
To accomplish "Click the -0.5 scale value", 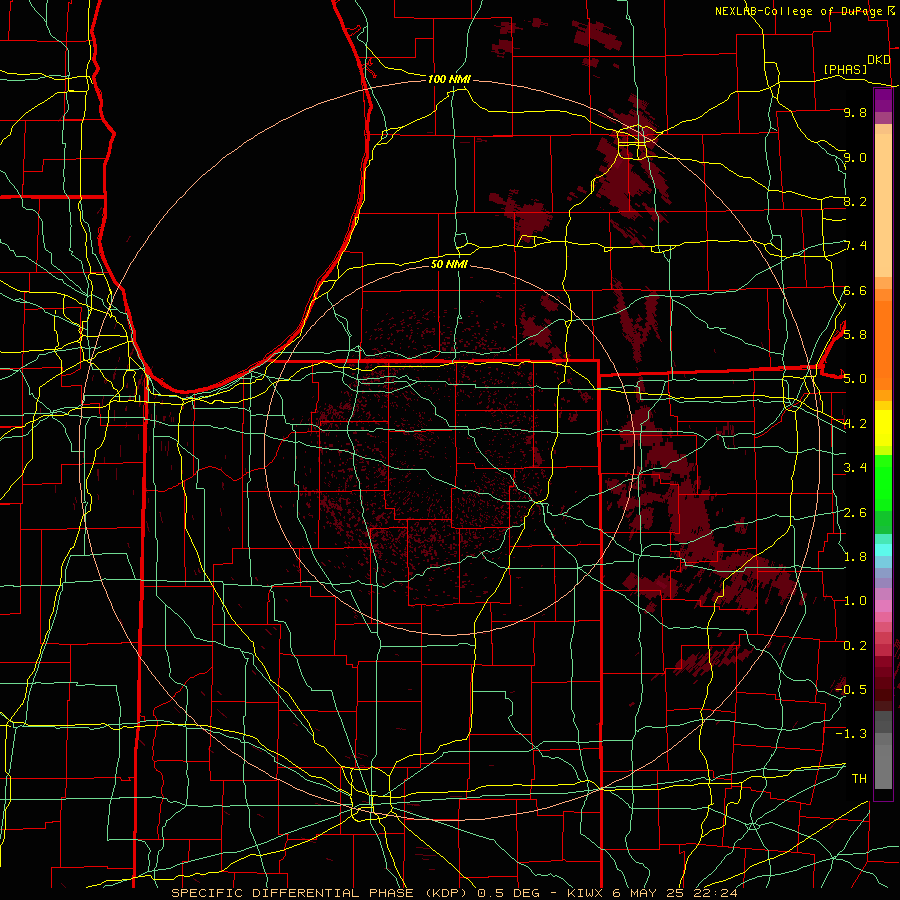I will pyautogui.click(x=851, y=689).
